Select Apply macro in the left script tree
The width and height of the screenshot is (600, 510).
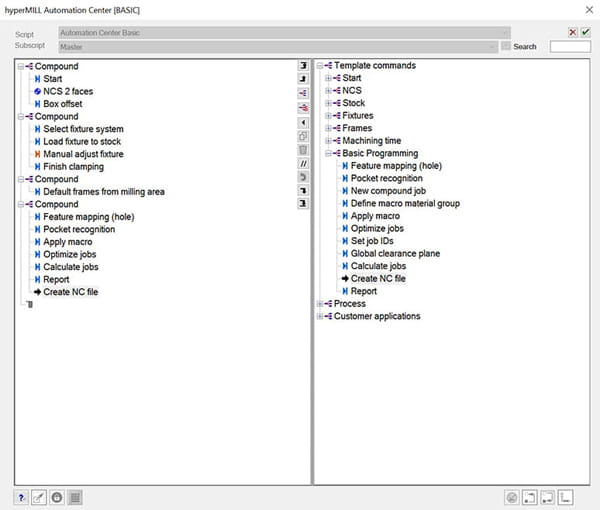(x=68, y=242)
